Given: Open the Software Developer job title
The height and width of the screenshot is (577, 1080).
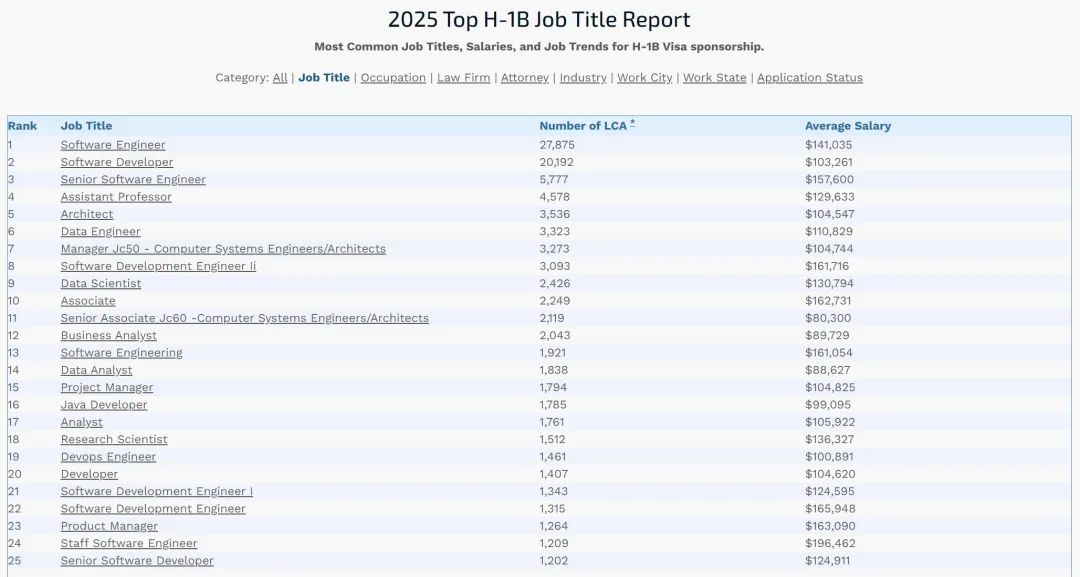Looking at the screenshot, I should (x=117, y=162).
